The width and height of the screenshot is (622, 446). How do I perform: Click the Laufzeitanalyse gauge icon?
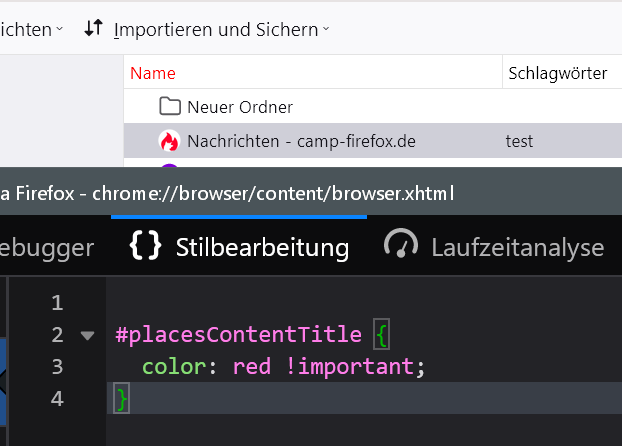point(401,247)
